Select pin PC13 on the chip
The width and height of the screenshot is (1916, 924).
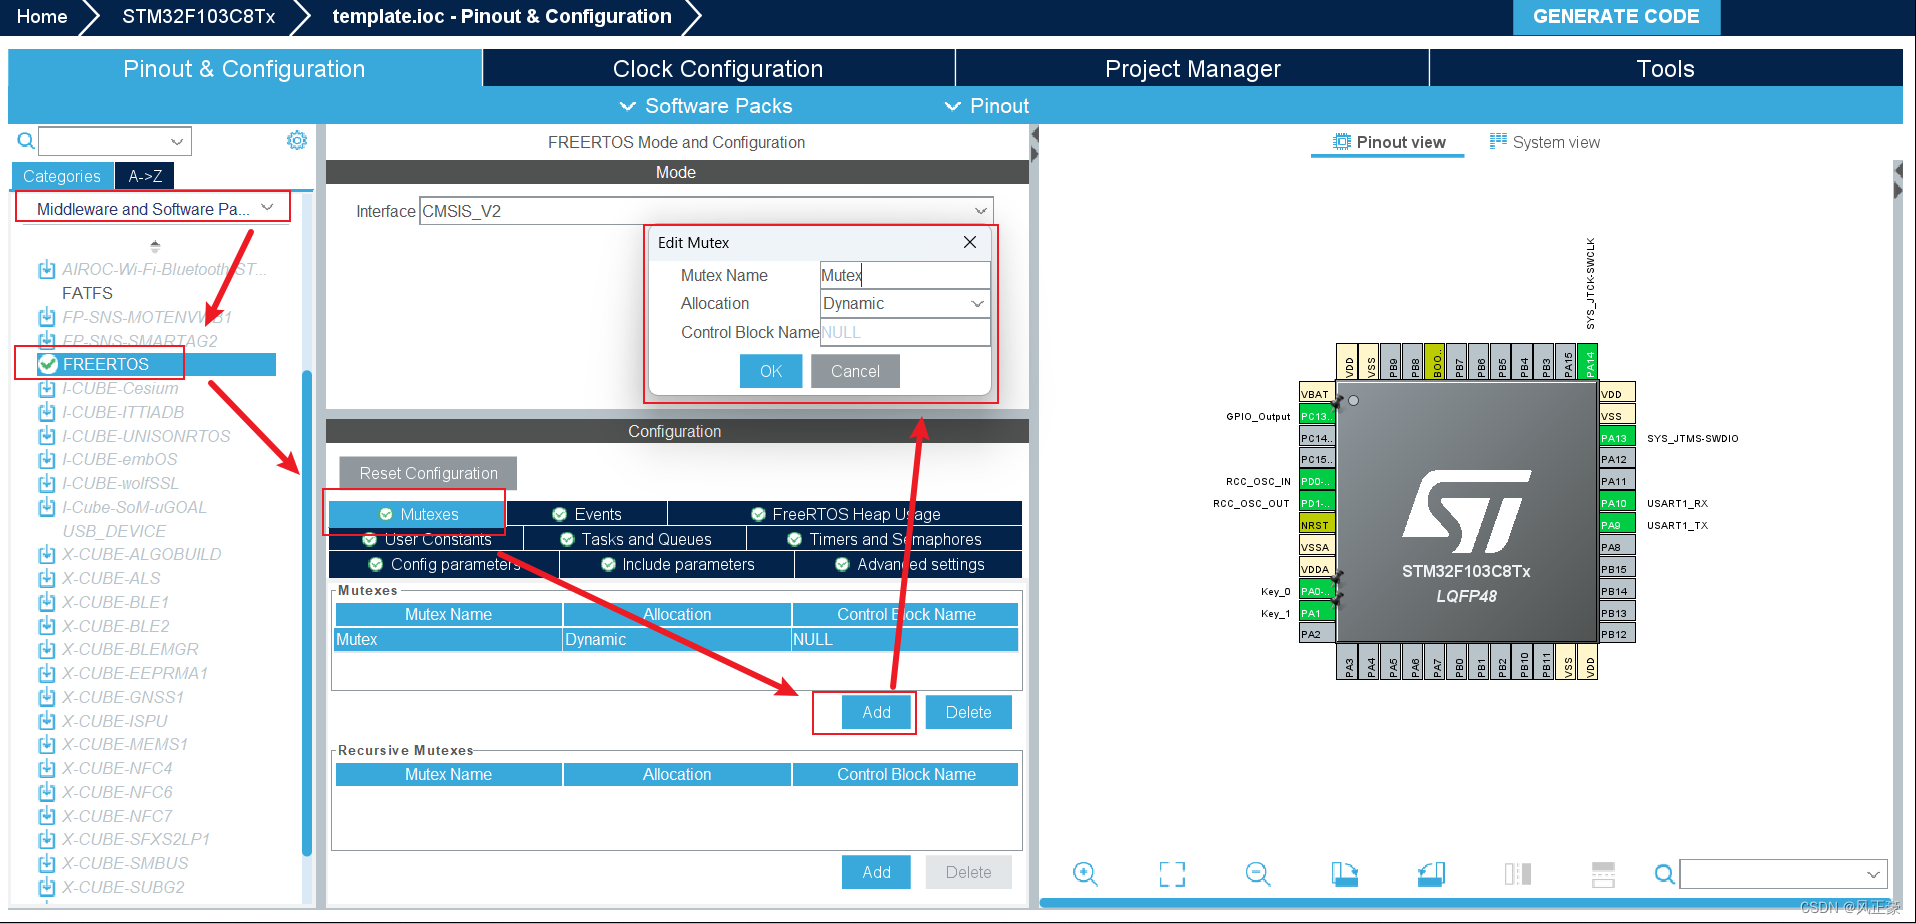tap(1316, 416)
